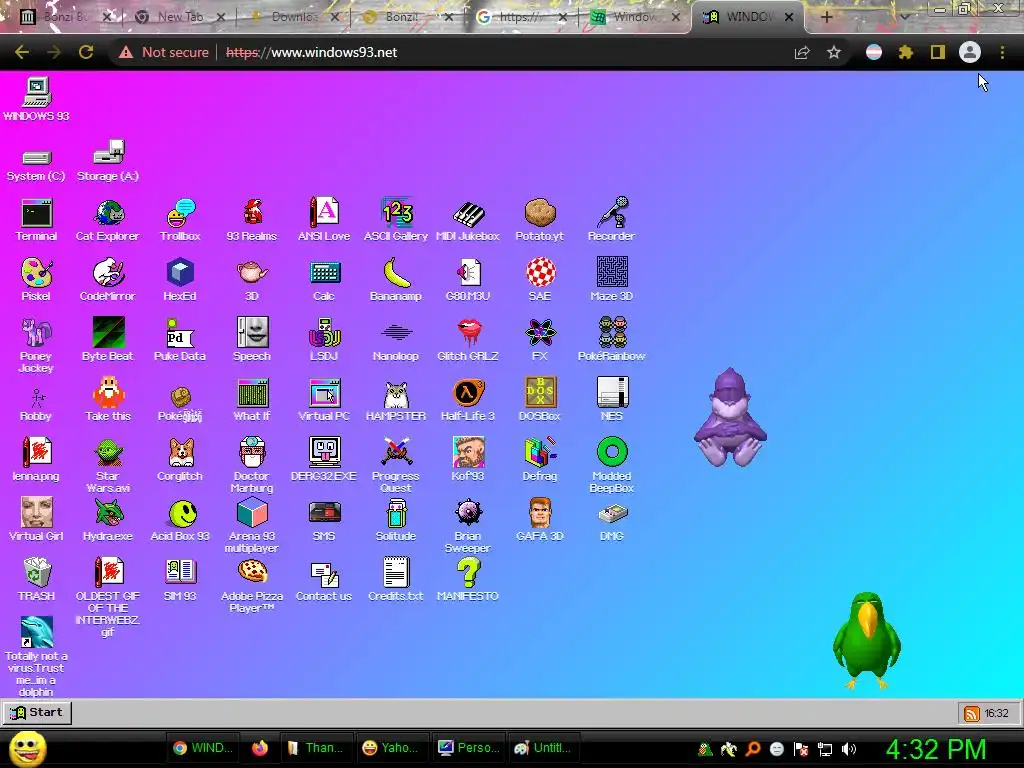Launch MIDI Jukebox icon
Image resolution: width=1024 pixels, height=768 pixels.
tap(468, 219)
